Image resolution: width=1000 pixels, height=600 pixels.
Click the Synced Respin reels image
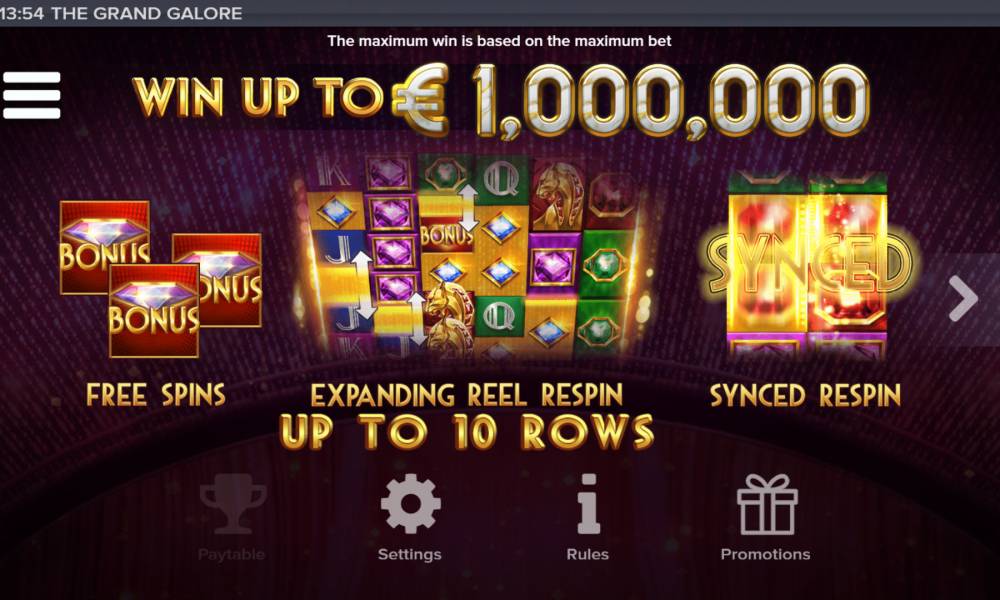807,266
